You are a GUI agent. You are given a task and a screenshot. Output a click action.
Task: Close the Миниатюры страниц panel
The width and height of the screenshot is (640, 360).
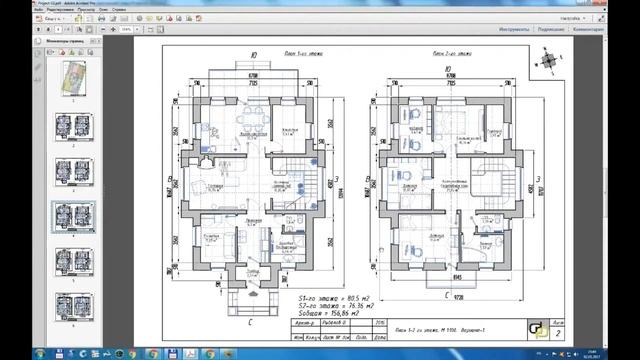pyautogui.click(x=98, y=41)
